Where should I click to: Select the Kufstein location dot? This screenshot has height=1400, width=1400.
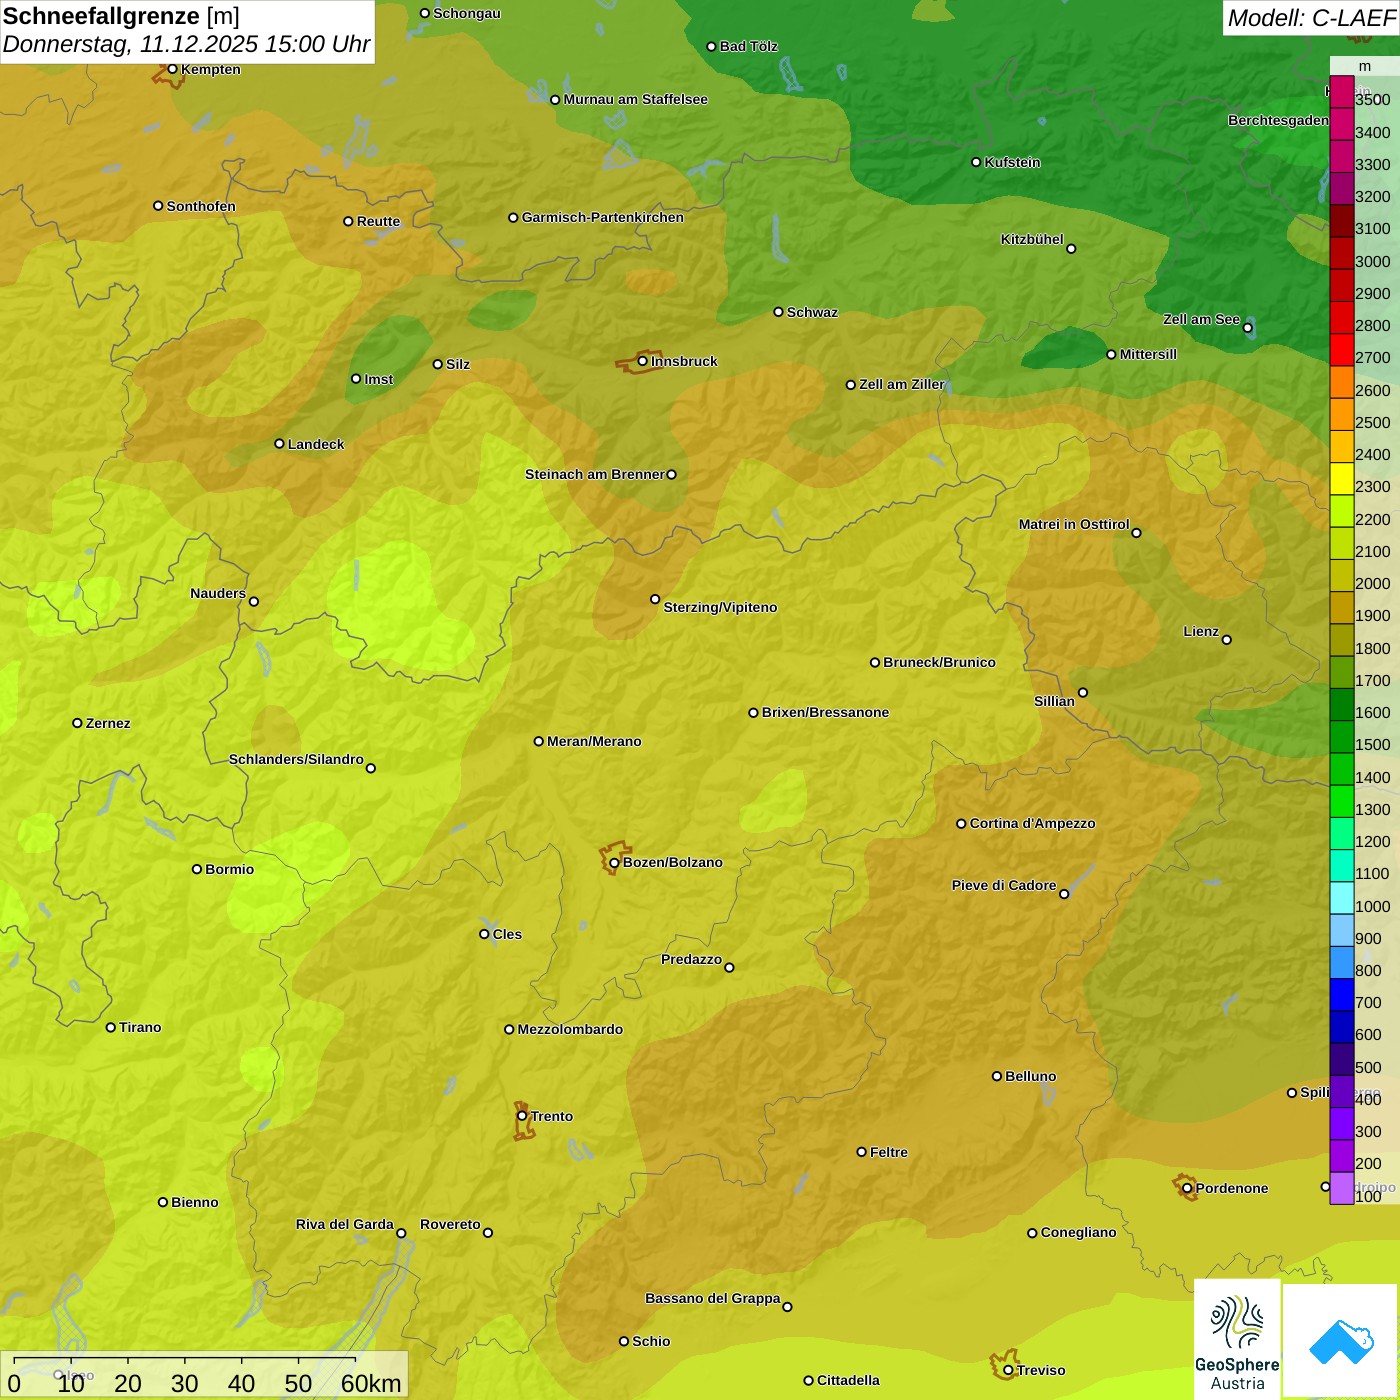pos(976,162)
